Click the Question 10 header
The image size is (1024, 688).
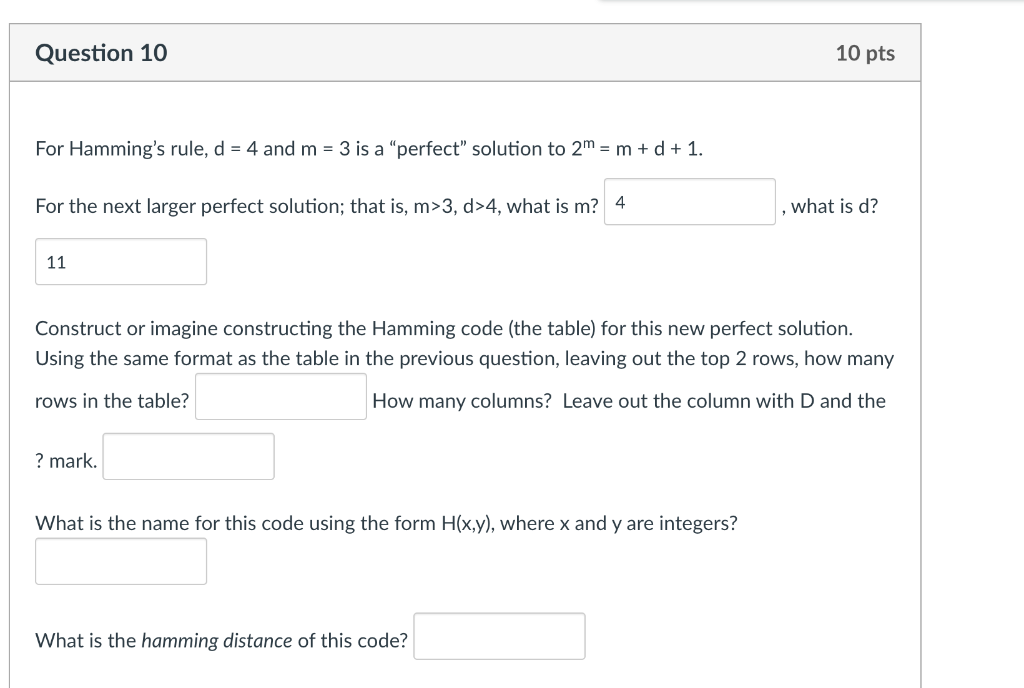tap(101, 53)
